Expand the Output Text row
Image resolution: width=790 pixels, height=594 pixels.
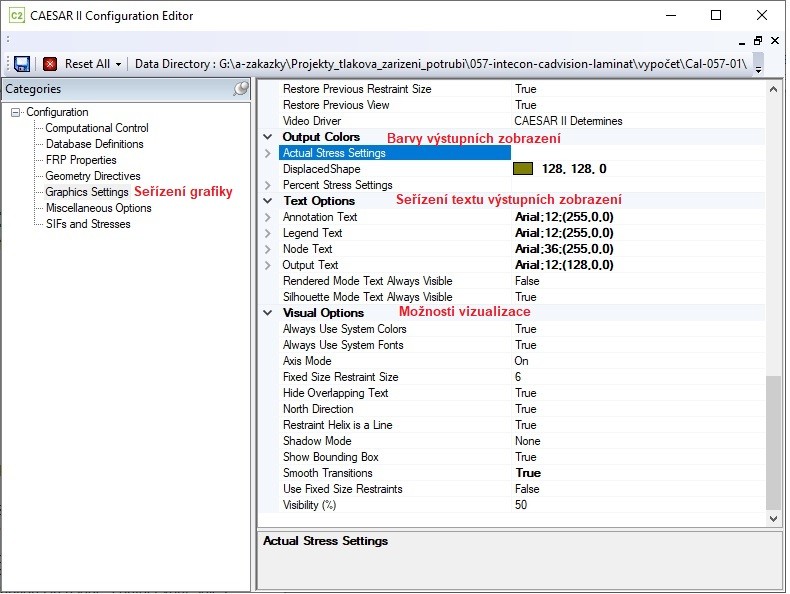(268, 266)
